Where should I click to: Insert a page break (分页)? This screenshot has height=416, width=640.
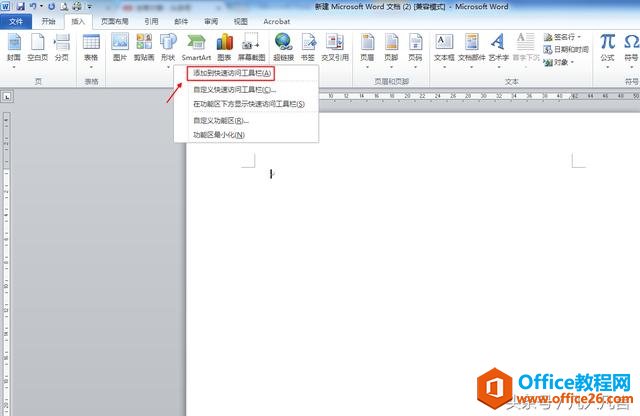point(62,47)
